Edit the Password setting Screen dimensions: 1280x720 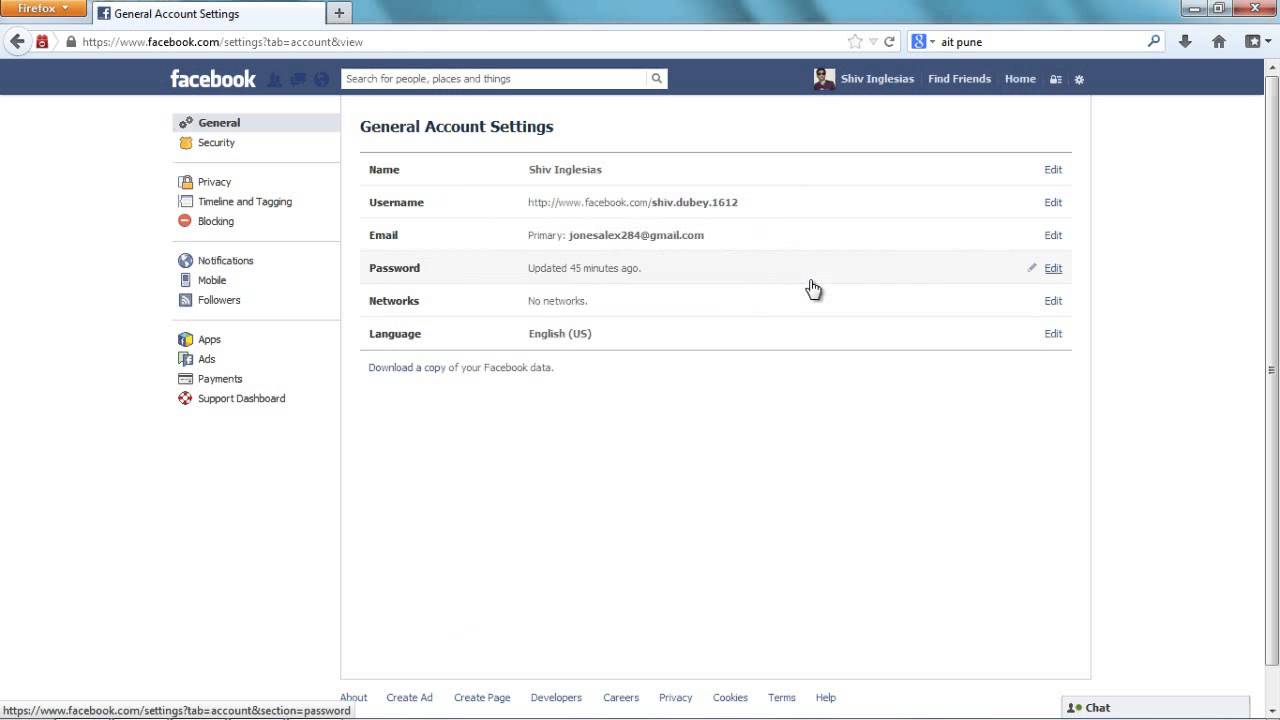[1053, 268]
